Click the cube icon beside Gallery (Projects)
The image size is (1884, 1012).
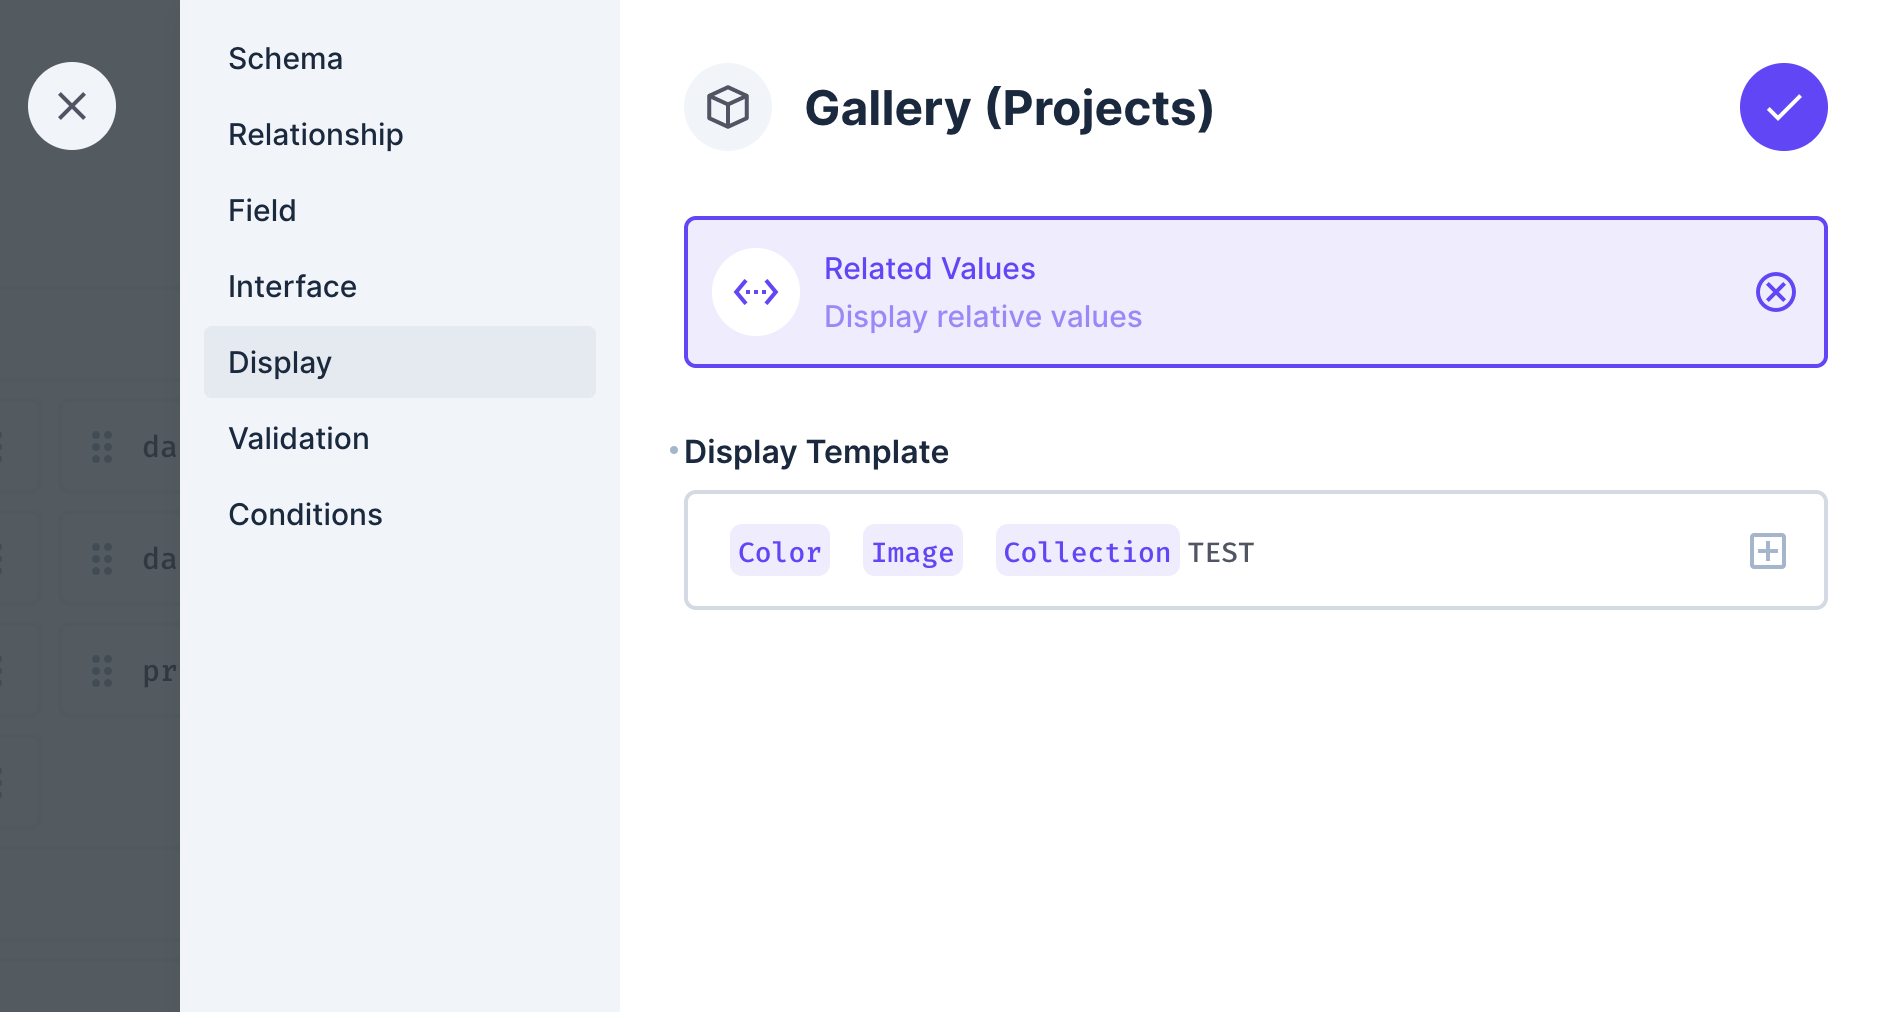(728, 107)
